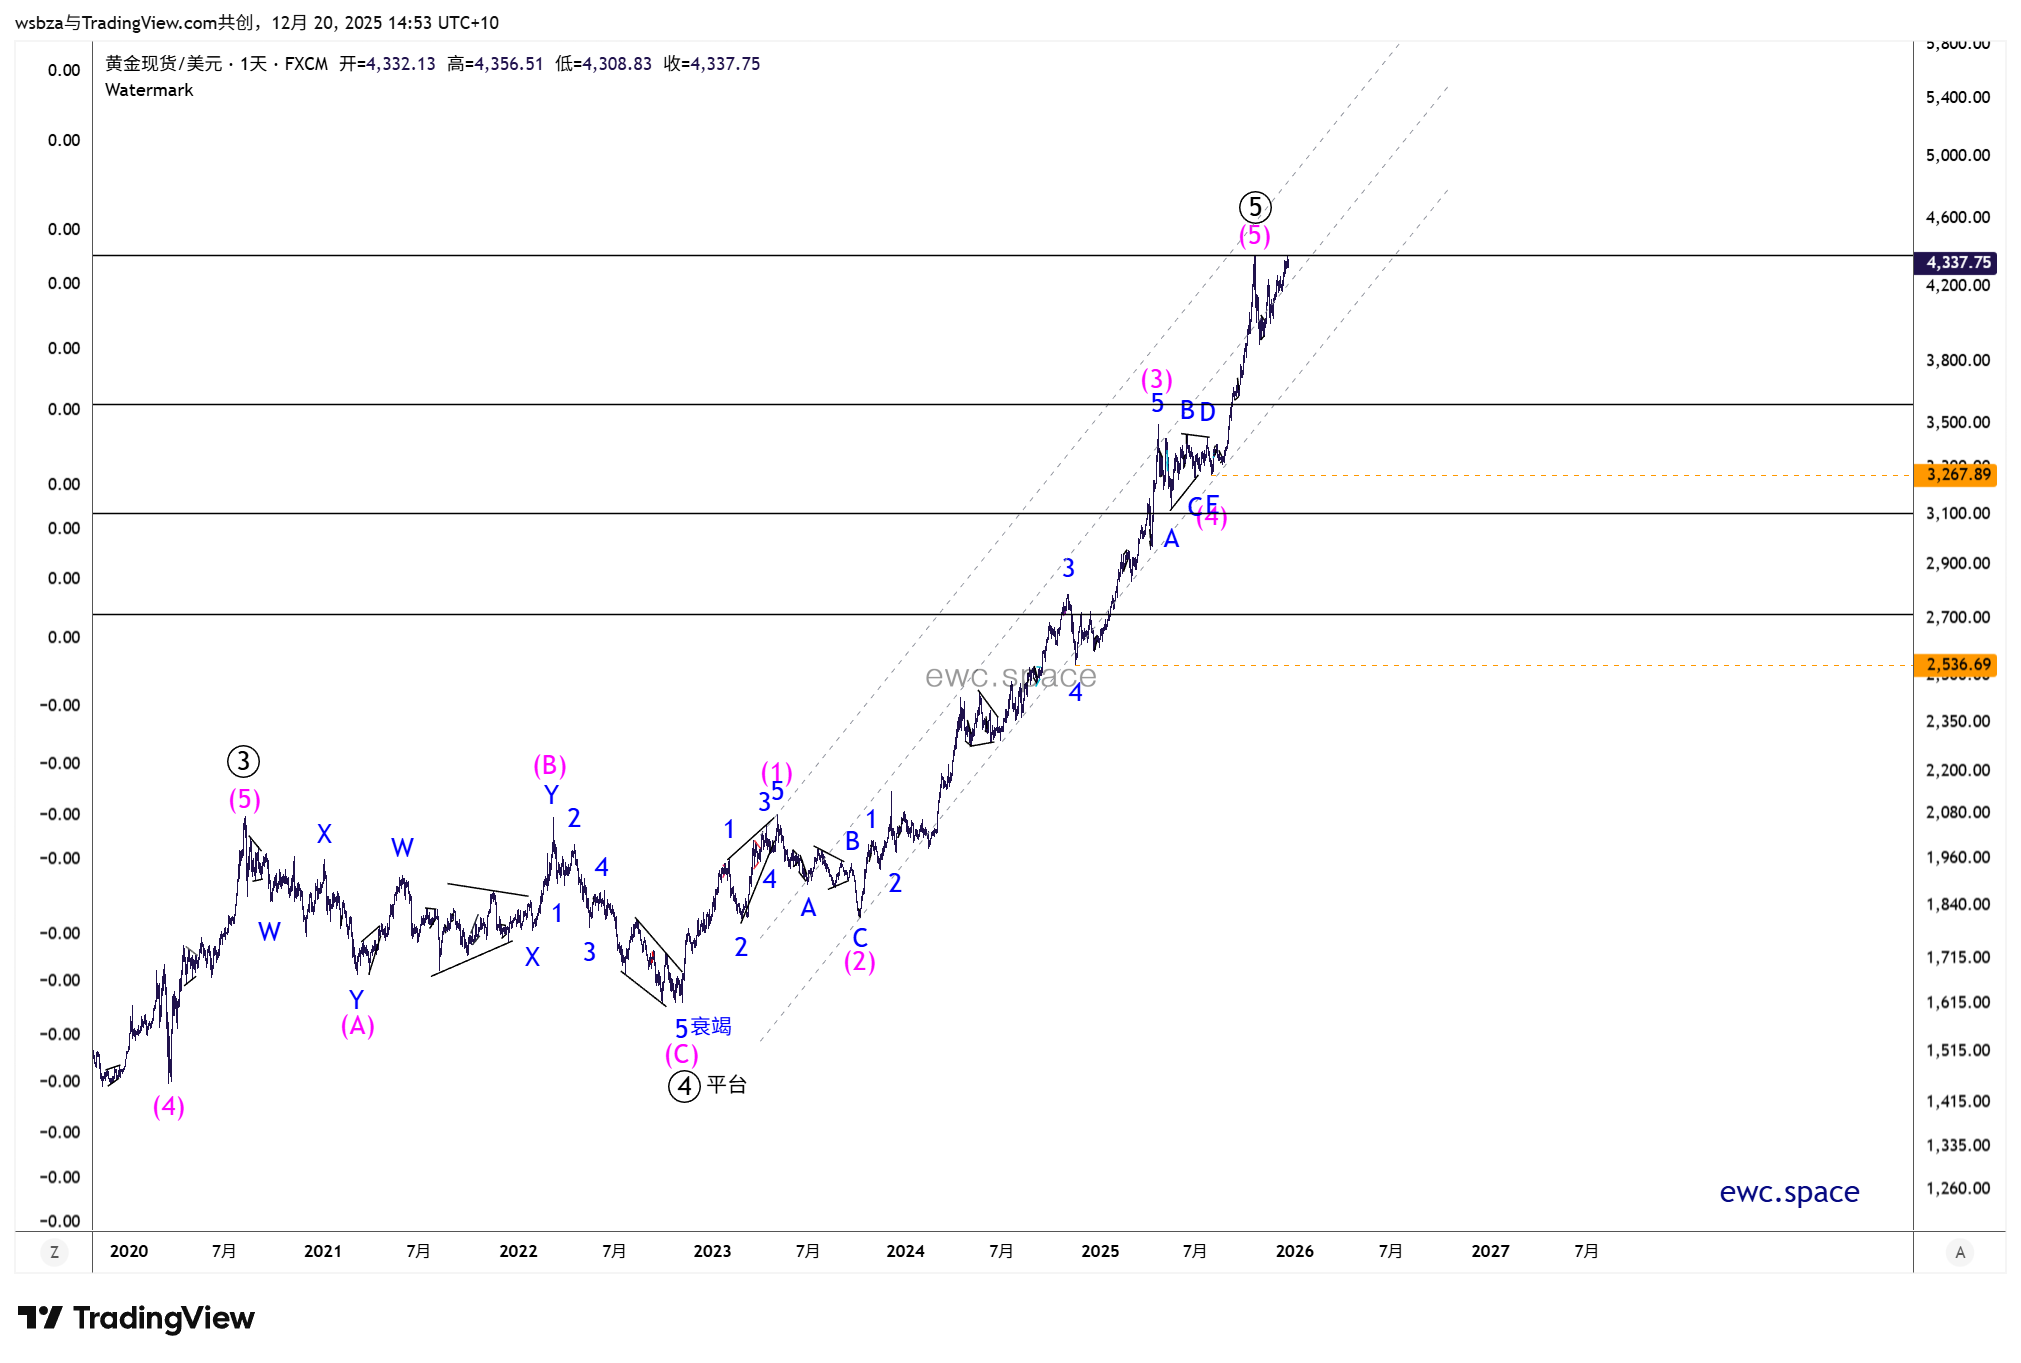Click the gray ewc.space watermark mid-chart

[1010, 677]
